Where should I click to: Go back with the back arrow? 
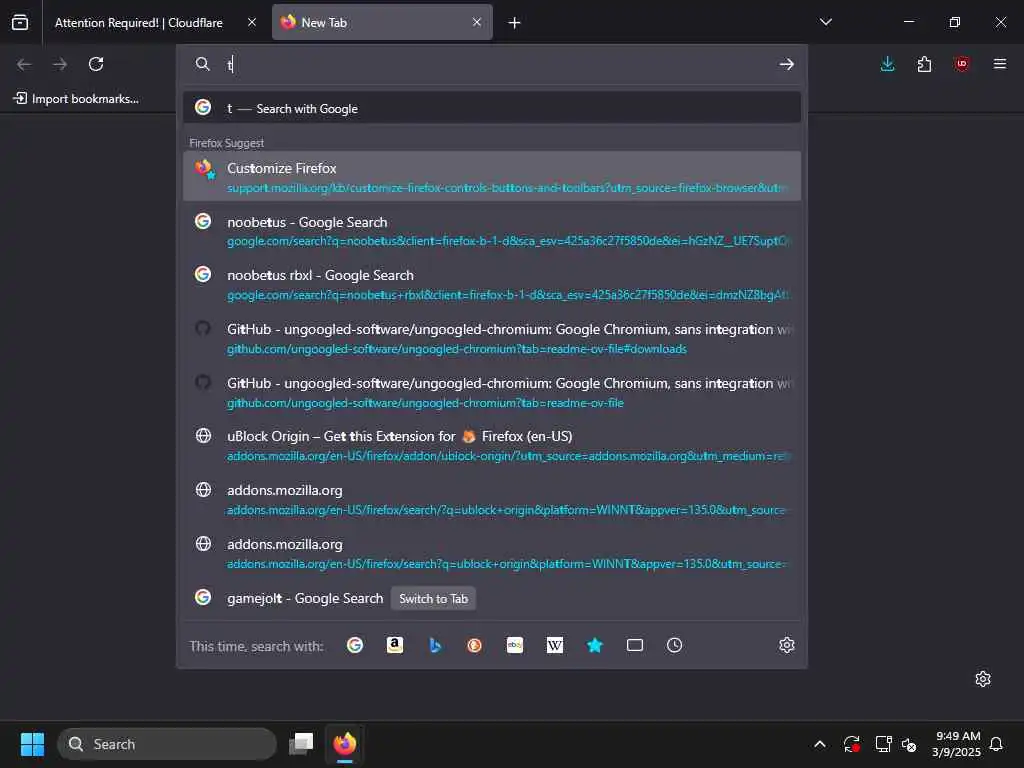24,64
